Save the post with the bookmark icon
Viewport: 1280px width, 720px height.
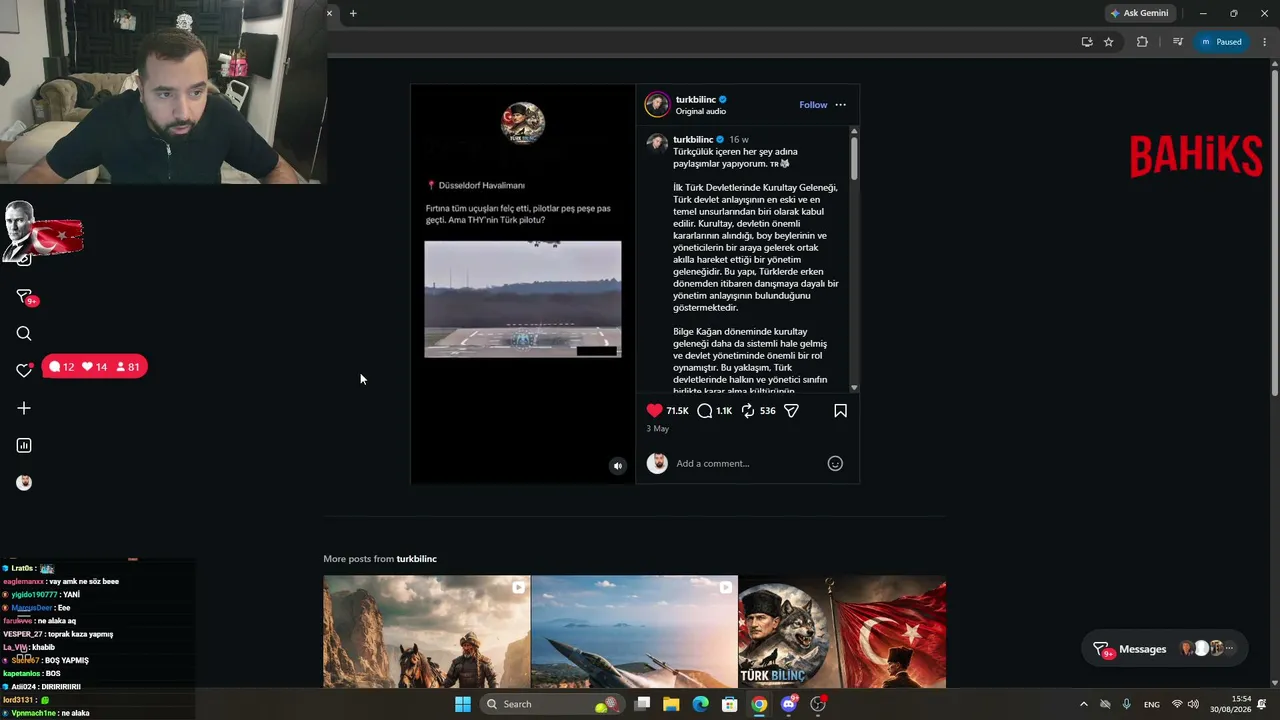click(x=840, y=410)
